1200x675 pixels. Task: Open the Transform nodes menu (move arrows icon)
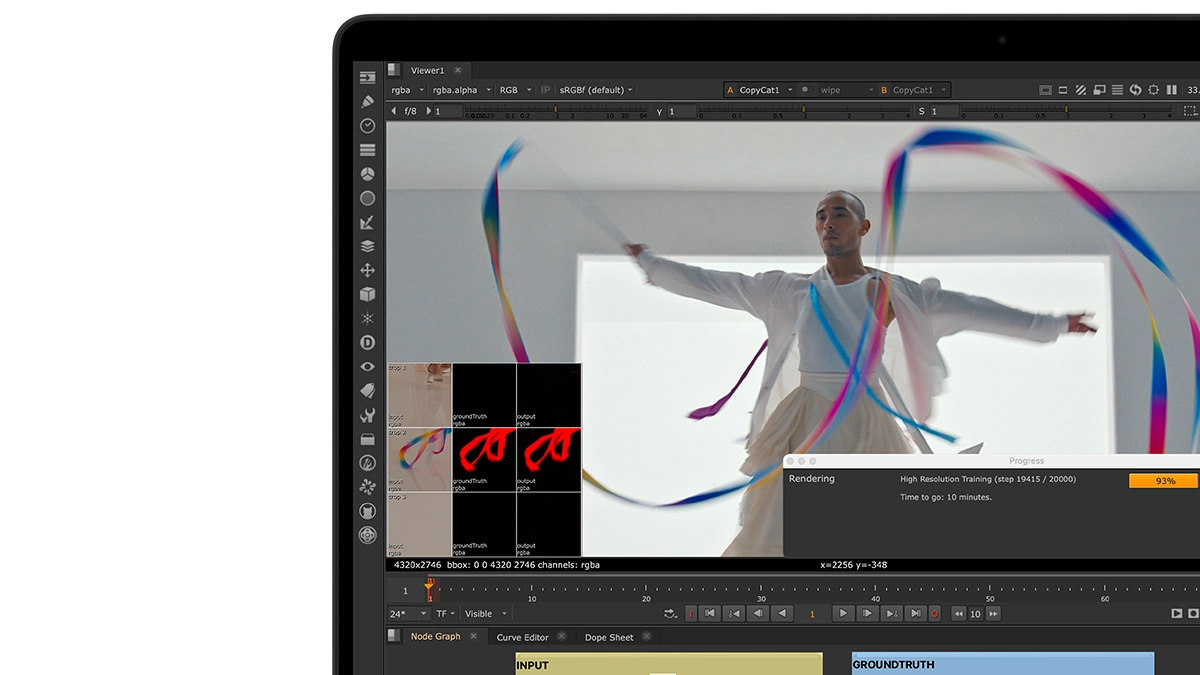[x=367, y=270]
